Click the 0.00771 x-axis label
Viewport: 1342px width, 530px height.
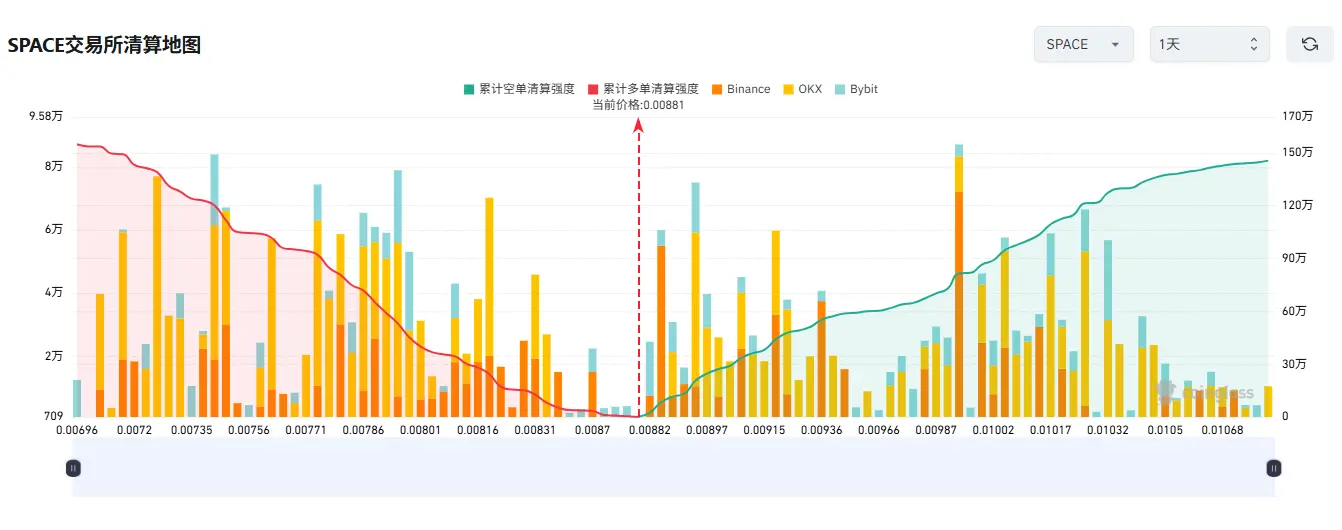[305, 430]
